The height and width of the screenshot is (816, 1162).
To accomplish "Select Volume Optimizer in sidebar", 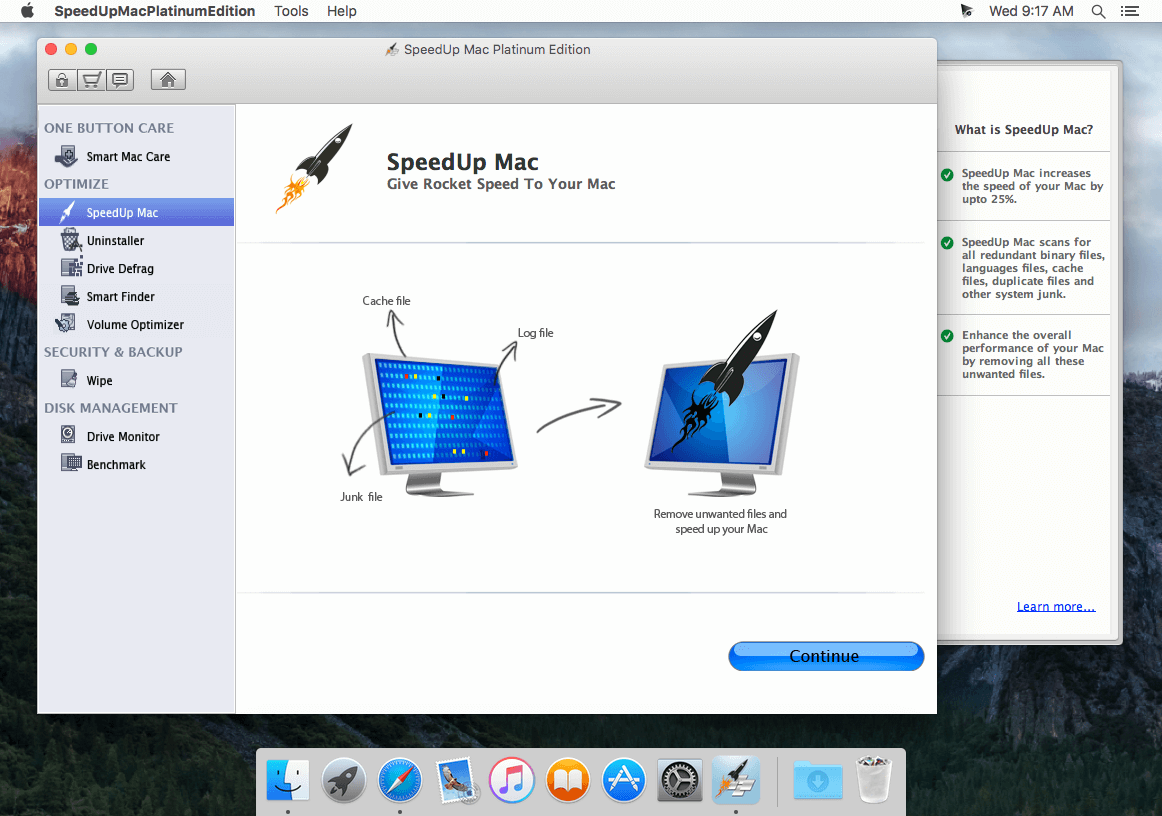I will point(135,325).
